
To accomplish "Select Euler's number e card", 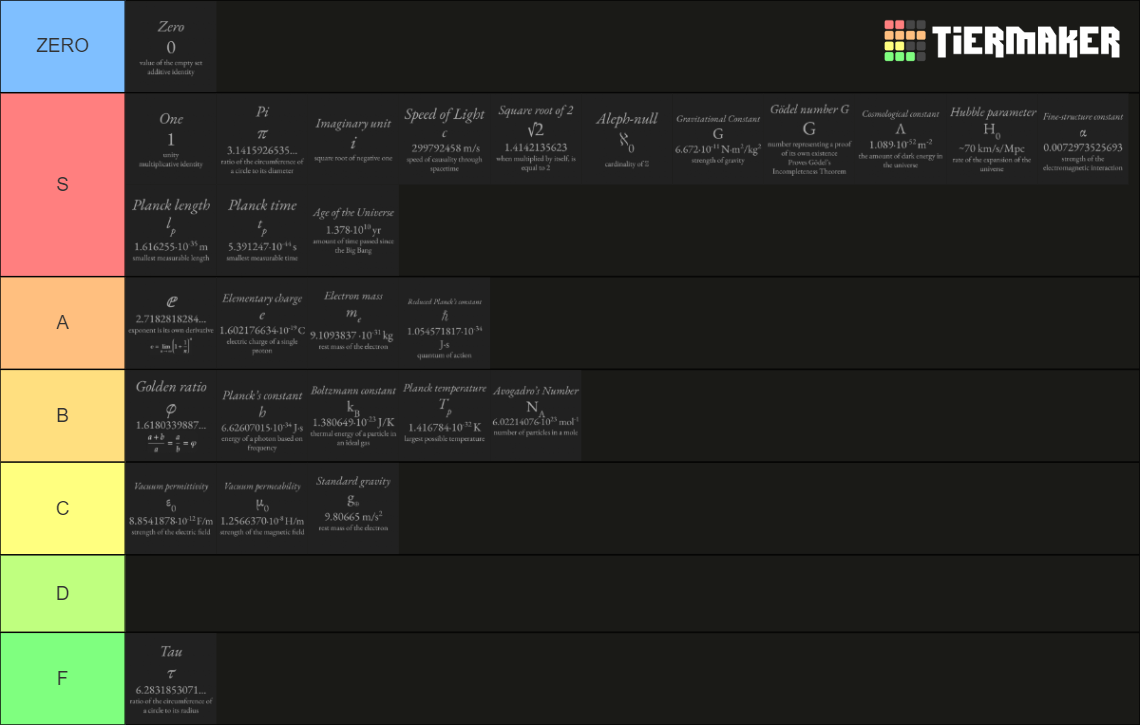I will tap(171, 323).
